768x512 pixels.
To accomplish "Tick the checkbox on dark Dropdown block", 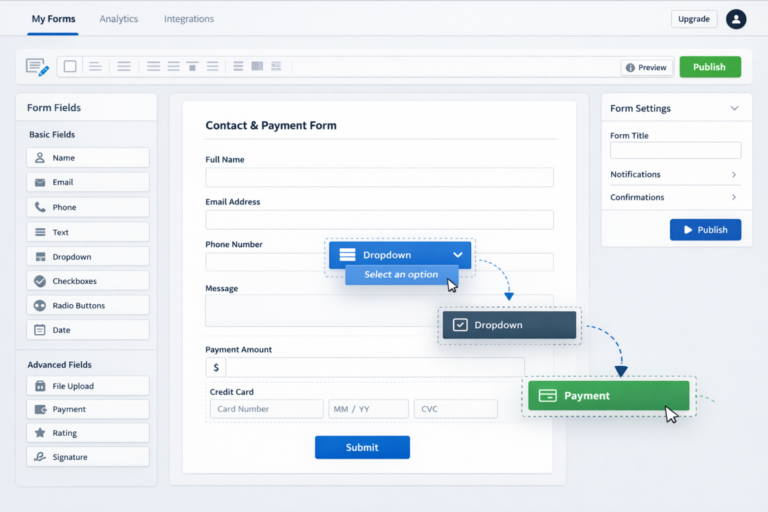I will (460, 325).
